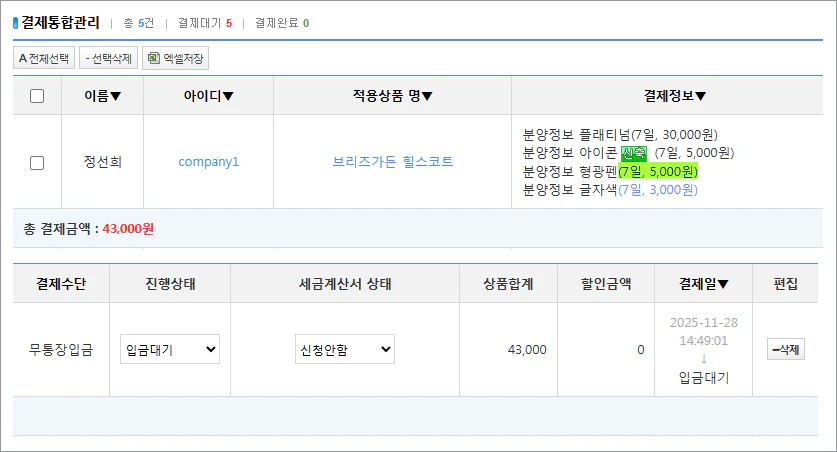Click the 결제수단 column header
The width and height of the screenshot is (837, 452).
click(61, 284)
